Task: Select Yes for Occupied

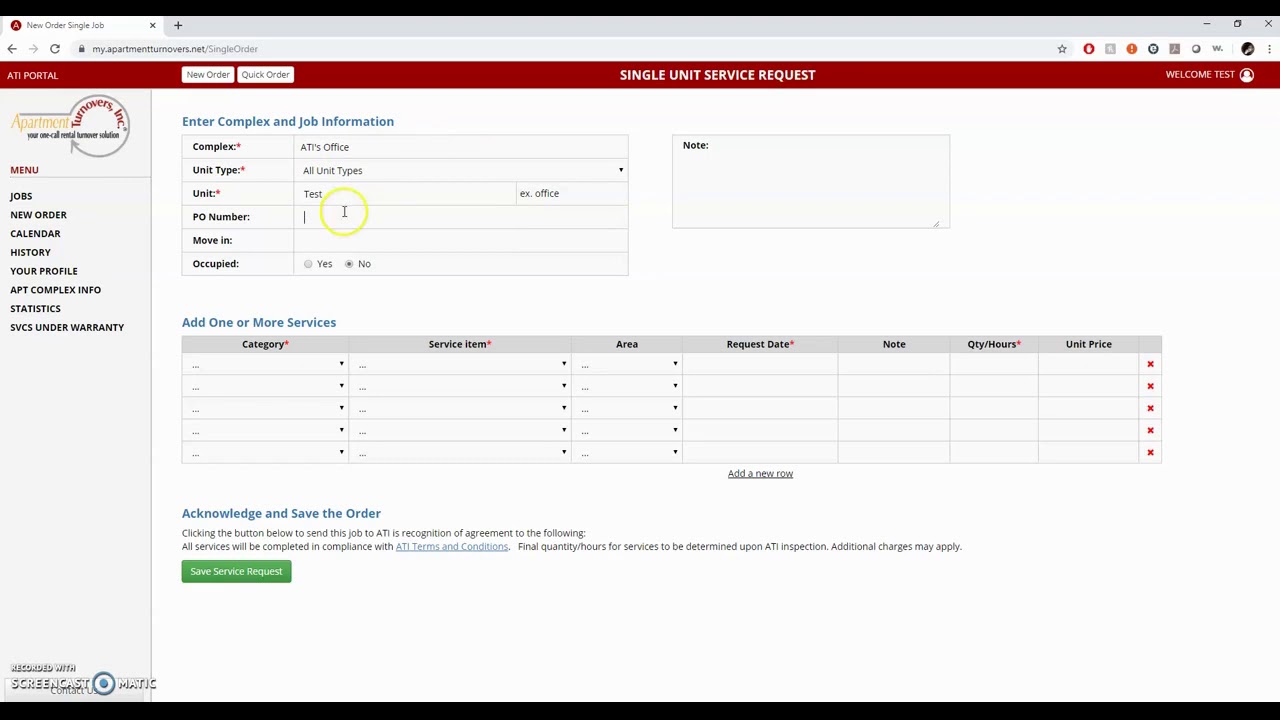Action: 308,264
